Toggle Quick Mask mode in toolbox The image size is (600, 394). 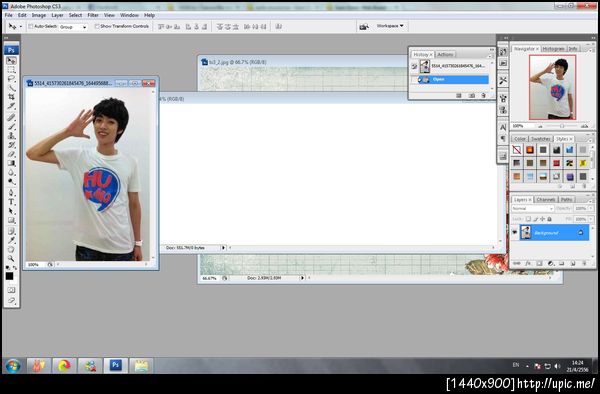click(x=11, y=290)
